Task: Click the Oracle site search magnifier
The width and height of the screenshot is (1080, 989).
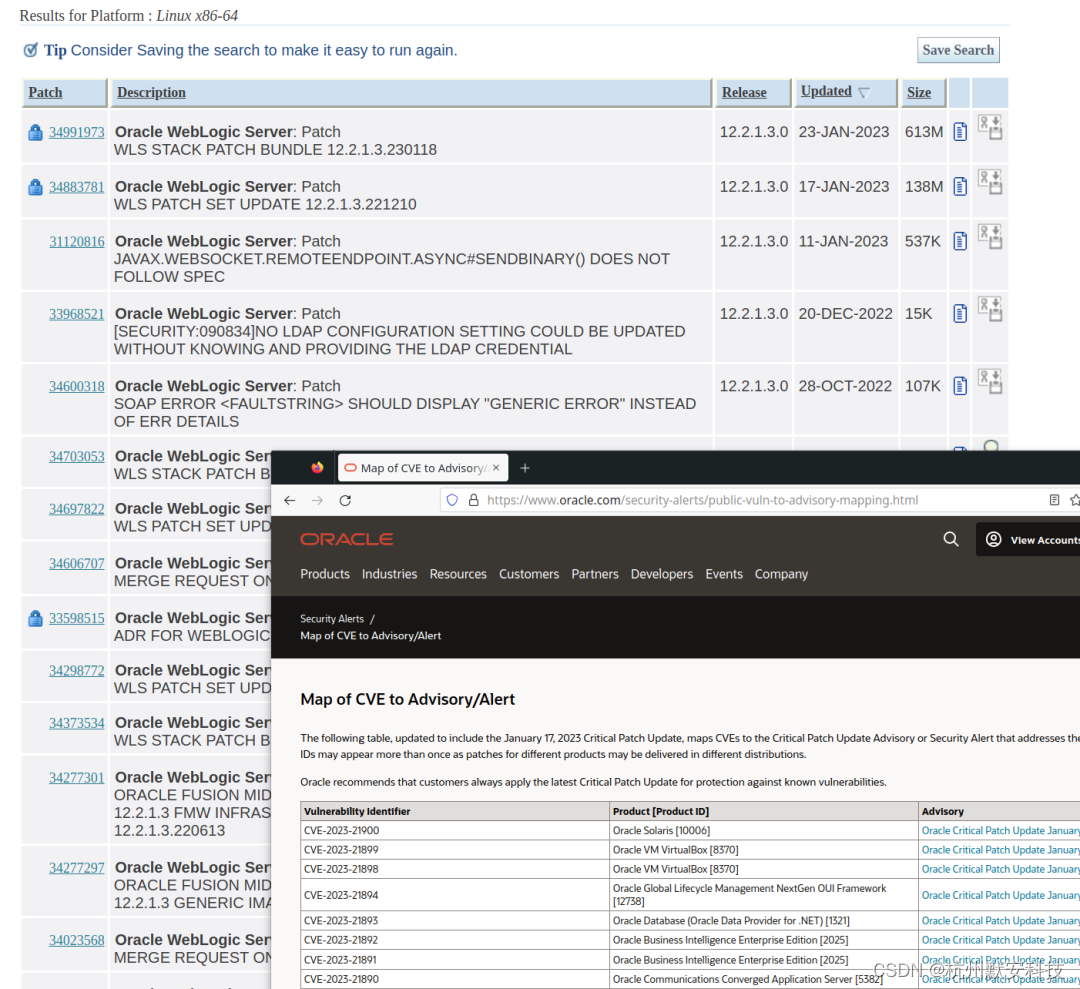Action: [951, 539]
